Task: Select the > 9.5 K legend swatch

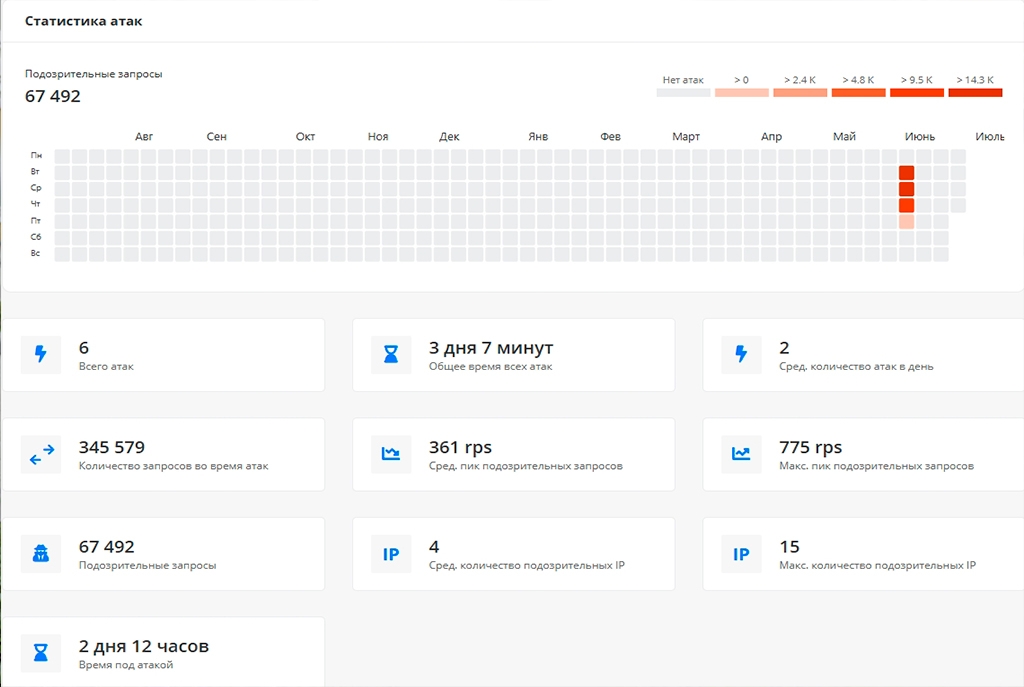Action: (917, 93)
